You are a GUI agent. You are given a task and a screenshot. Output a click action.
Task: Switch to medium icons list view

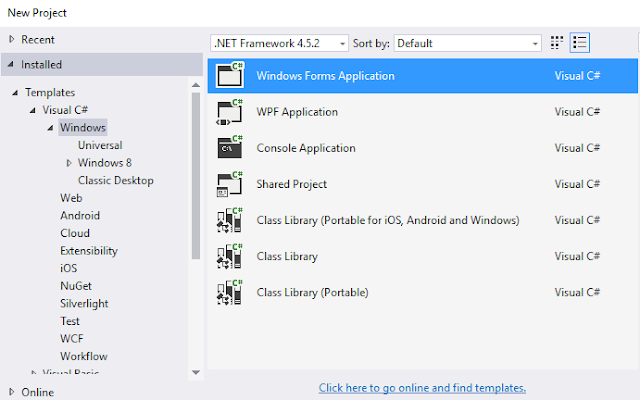(580, 43)
